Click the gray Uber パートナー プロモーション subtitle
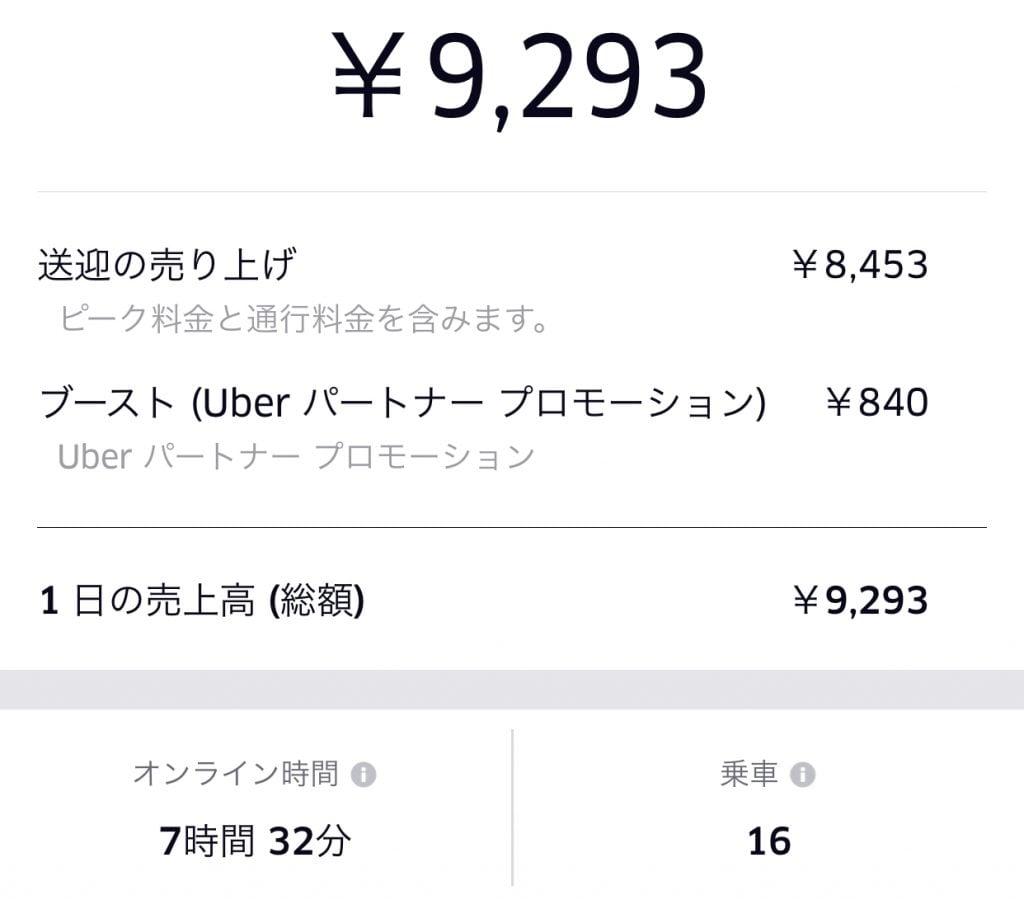Image resolution: width=1024 pixels, height=900 pixels. [296, 456]
